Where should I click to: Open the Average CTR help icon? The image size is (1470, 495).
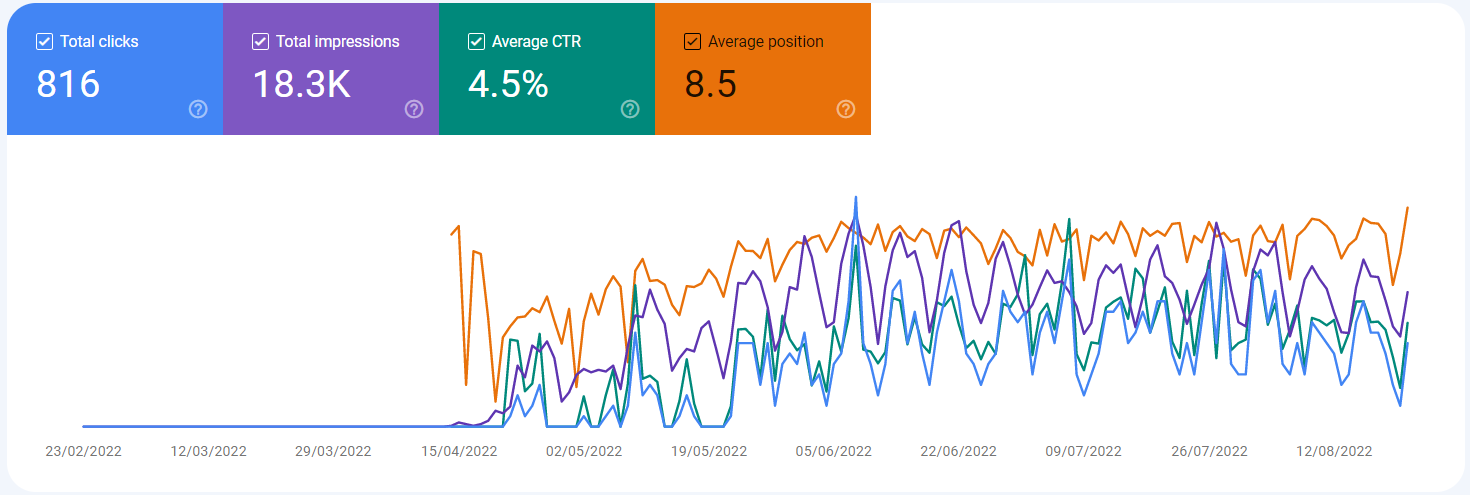[x=630, y=109]
